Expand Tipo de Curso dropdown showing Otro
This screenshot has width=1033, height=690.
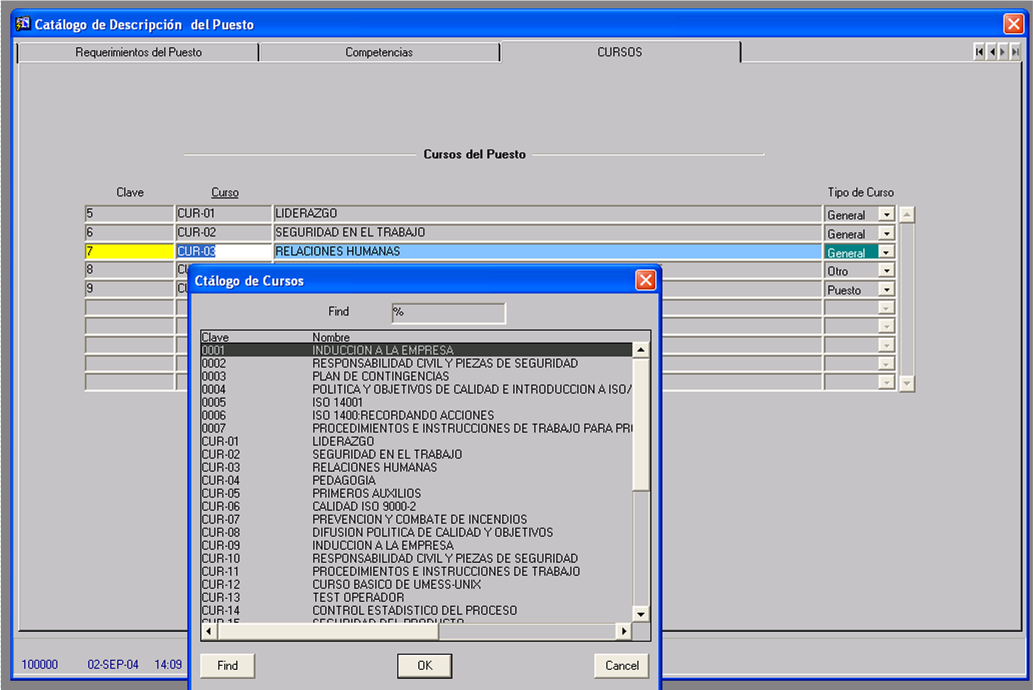(885, 271)
